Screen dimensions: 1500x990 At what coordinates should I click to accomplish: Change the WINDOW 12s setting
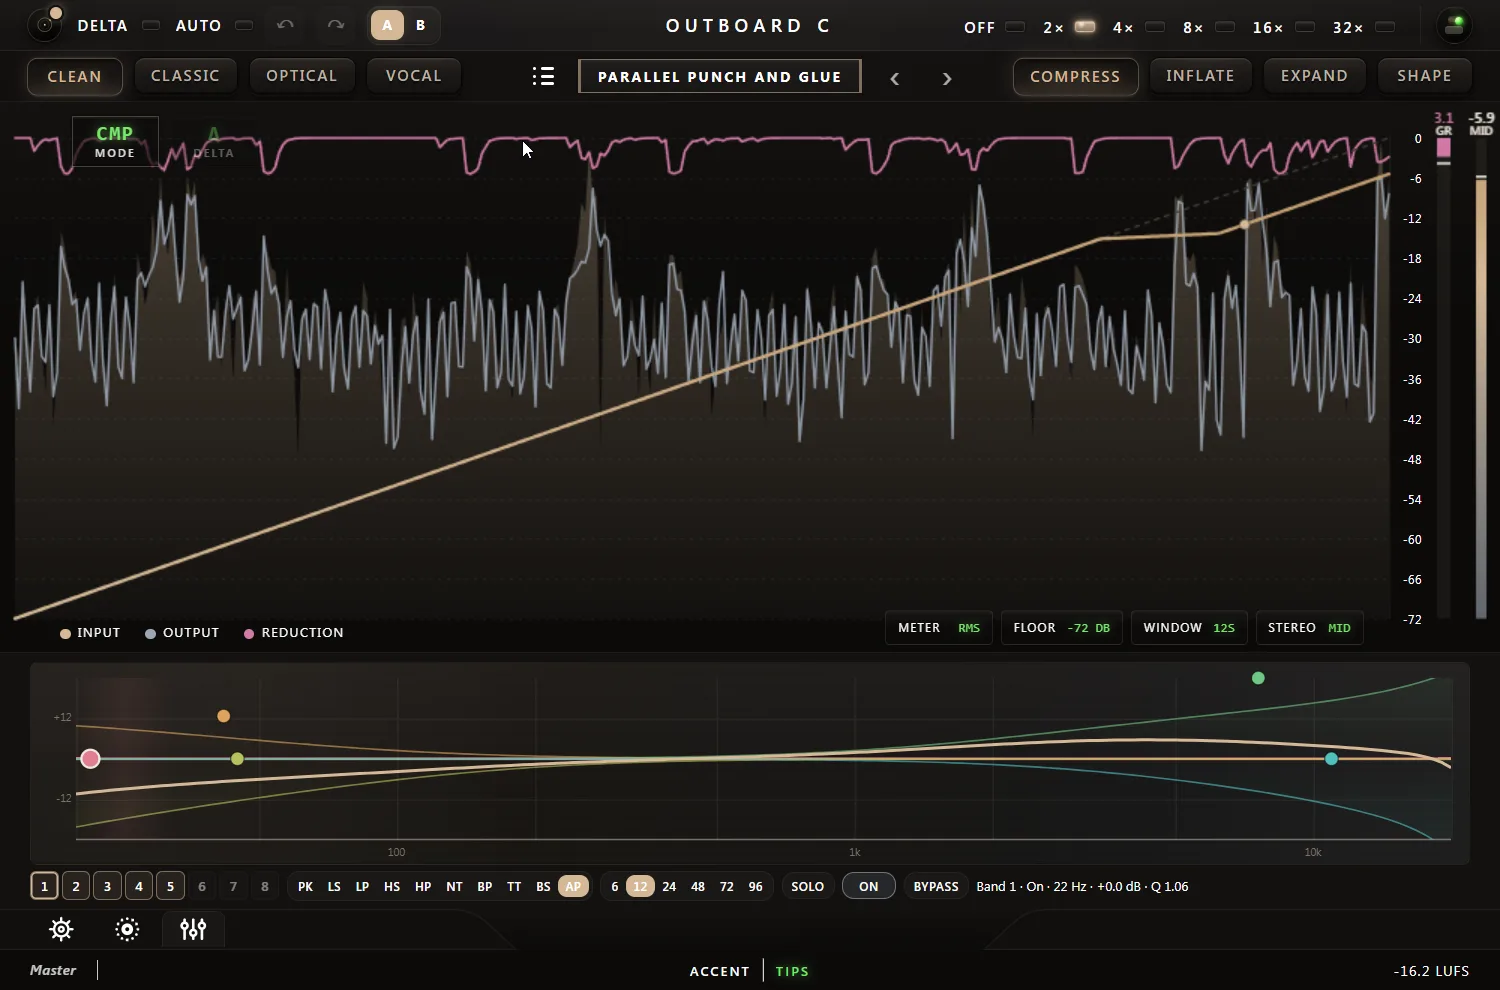pos(1189,628)
